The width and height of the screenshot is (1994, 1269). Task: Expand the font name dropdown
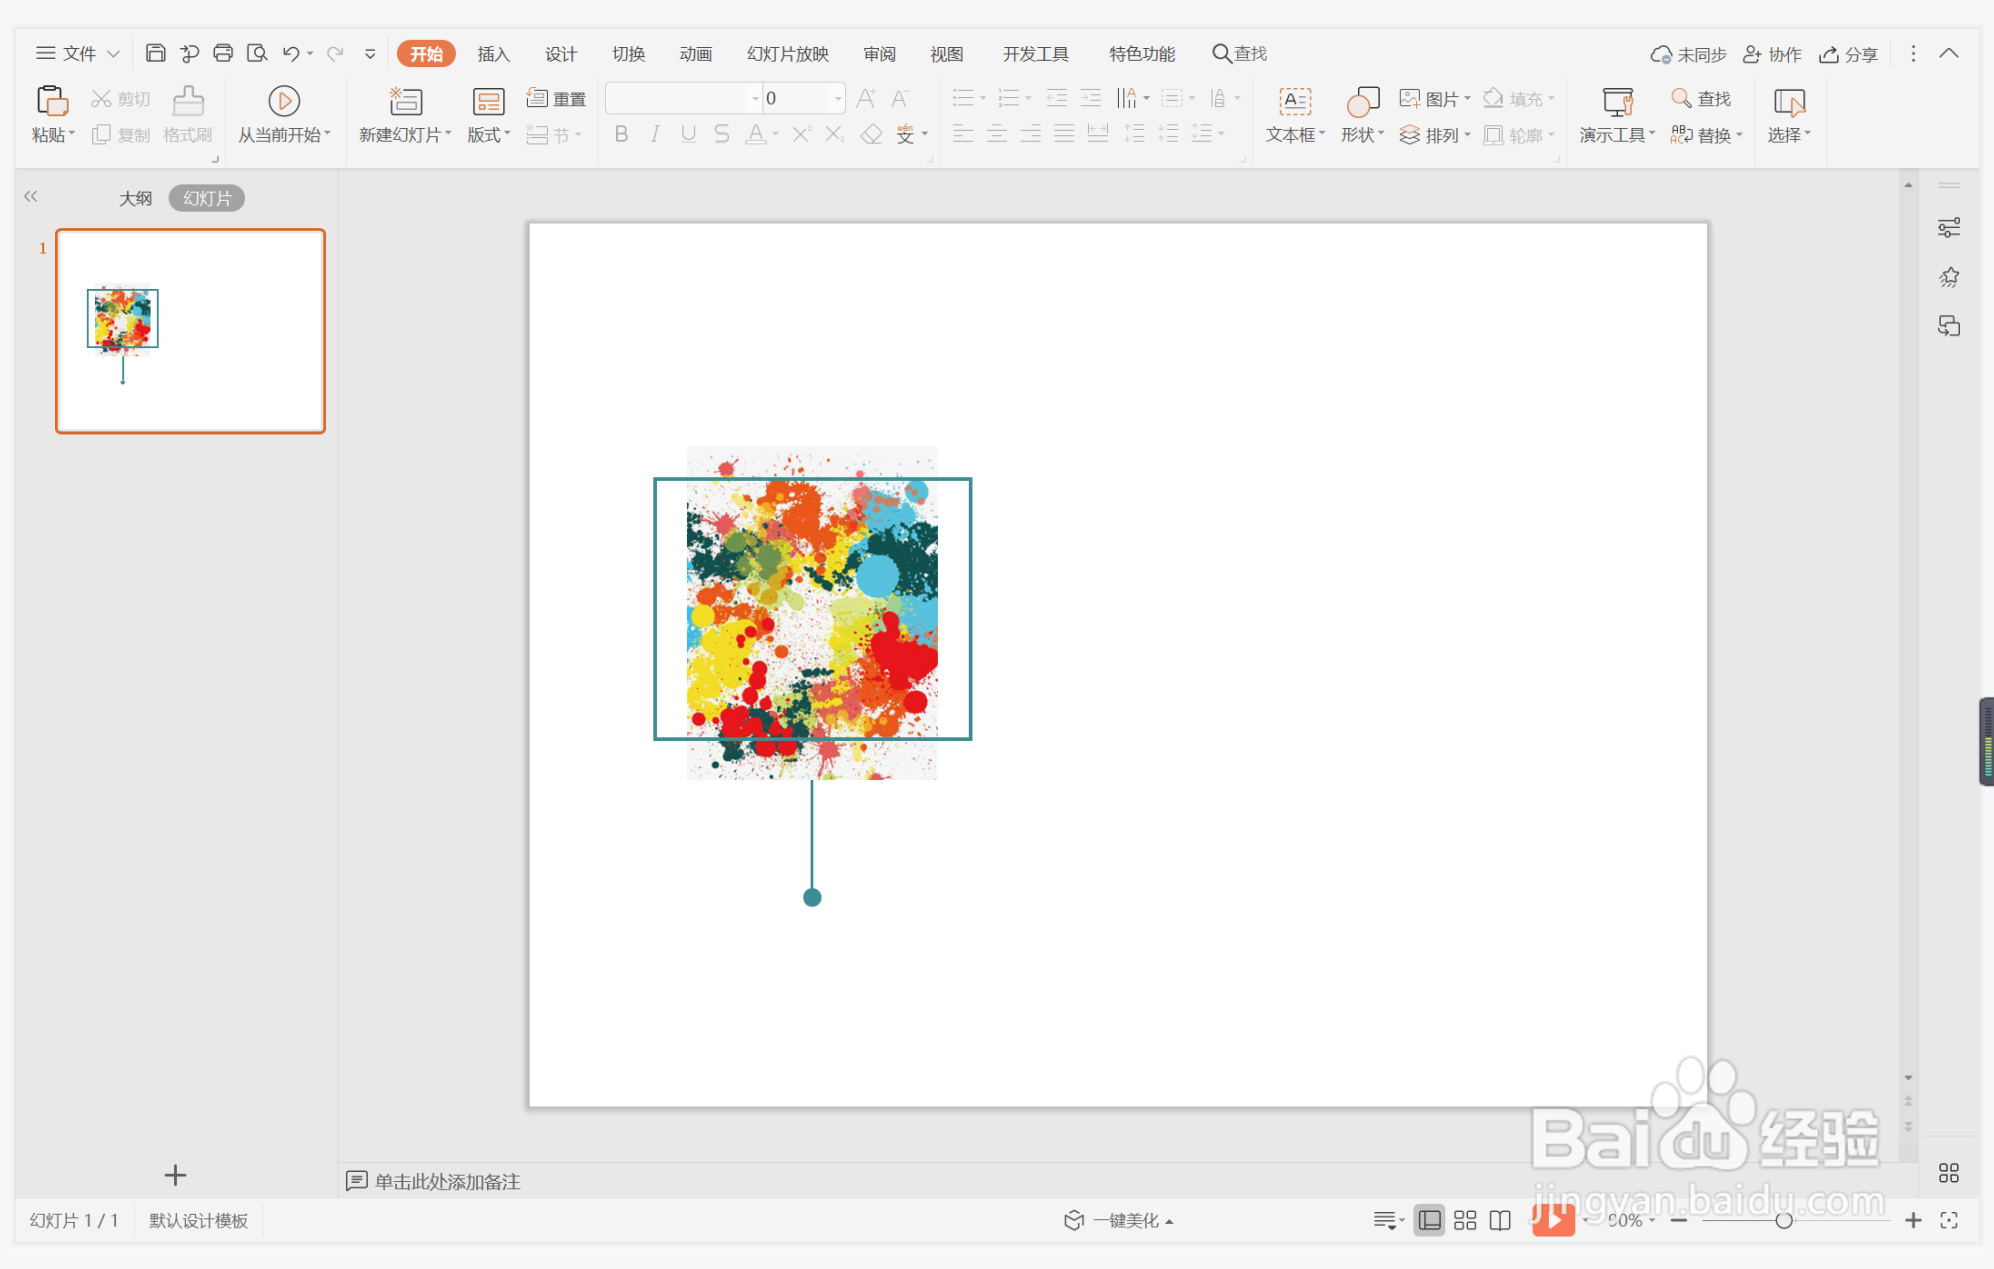(x=755, y=98)
